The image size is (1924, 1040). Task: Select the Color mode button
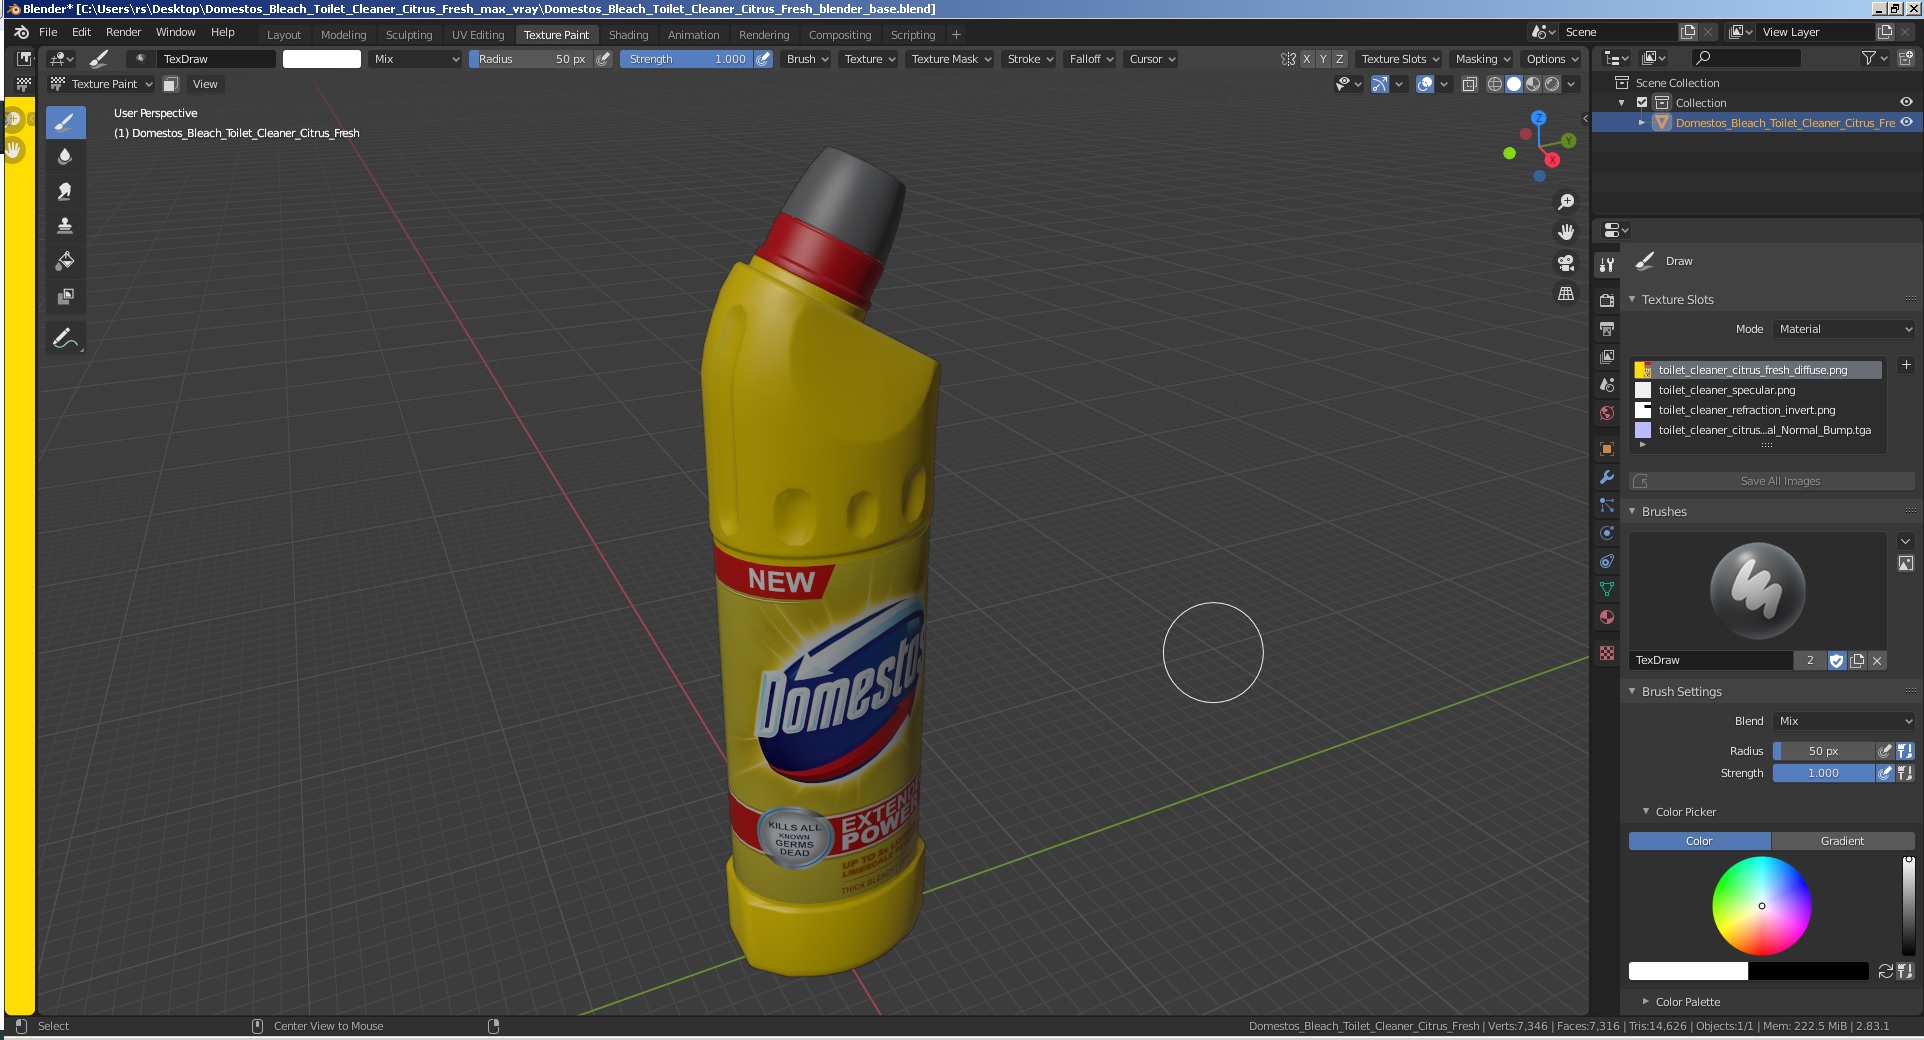(x=1699, y=841)
